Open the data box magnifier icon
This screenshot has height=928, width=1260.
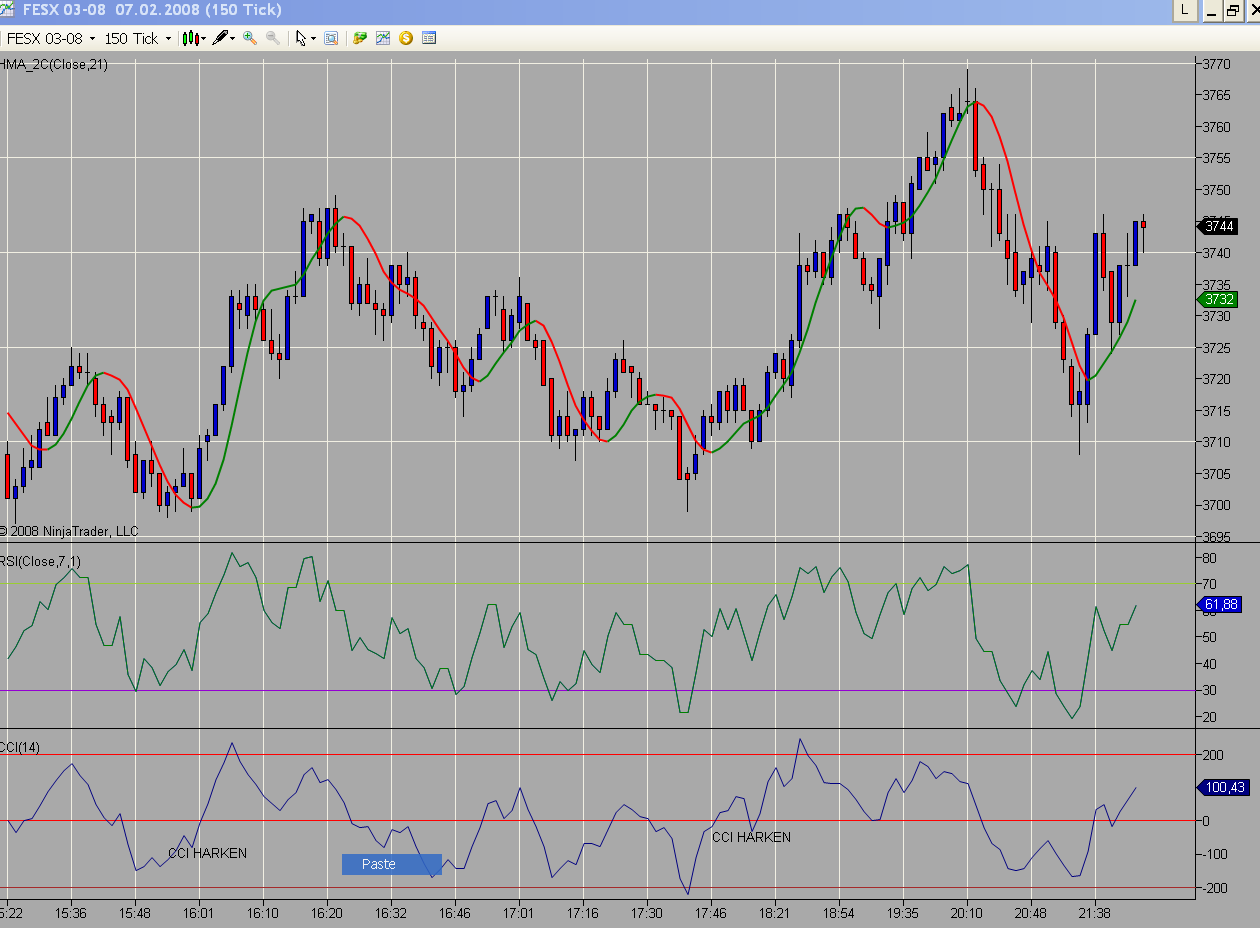[x=331, y=38]
